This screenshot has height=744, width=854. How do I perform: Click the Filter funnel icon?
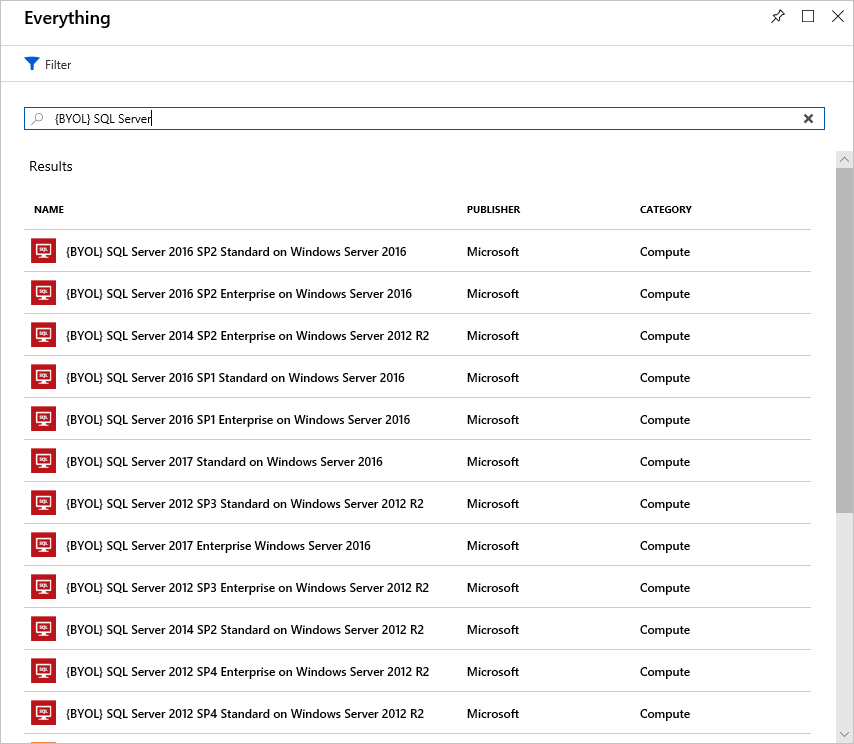point(31,64)
